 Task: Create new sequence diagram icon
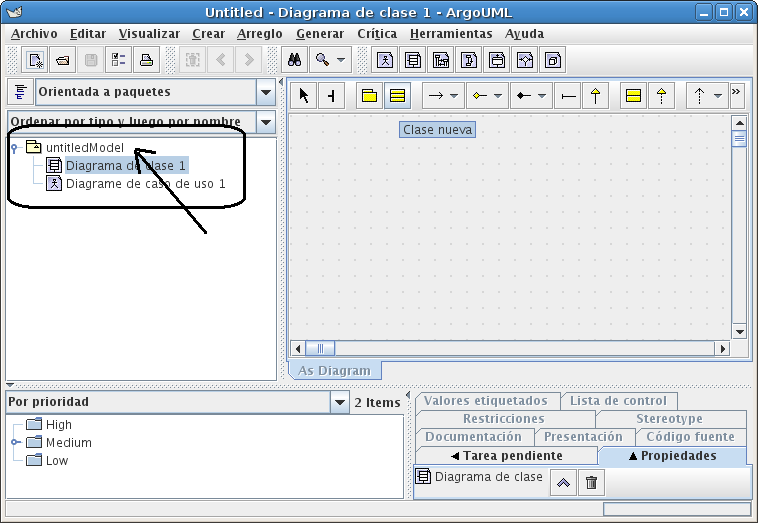[441, 60]
